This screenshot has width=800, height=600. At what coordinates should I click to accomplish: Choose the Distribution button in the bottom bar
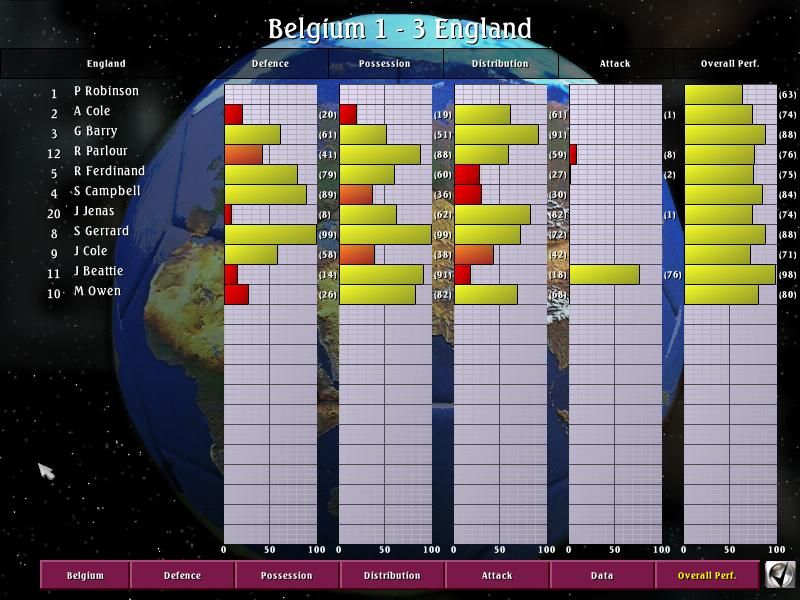392,575
